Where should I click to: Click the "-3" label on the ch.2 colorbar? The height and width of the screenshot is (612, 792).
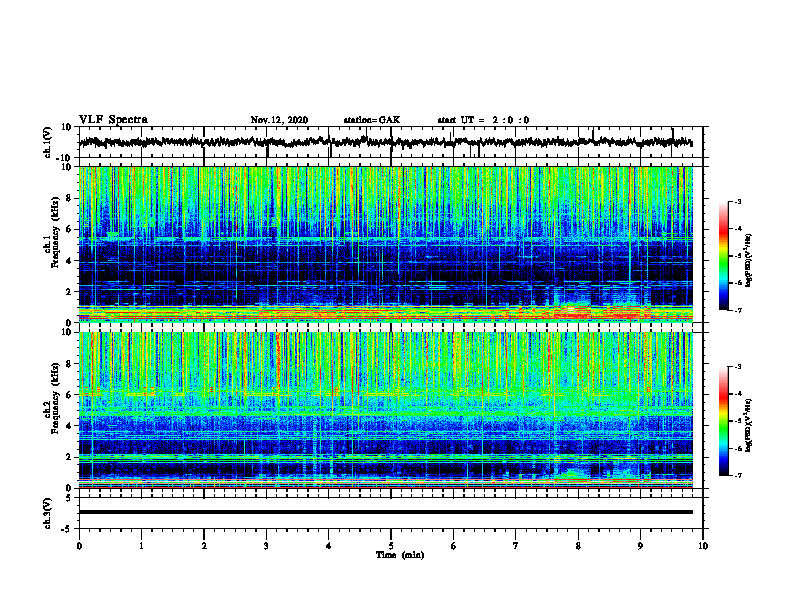738,367
